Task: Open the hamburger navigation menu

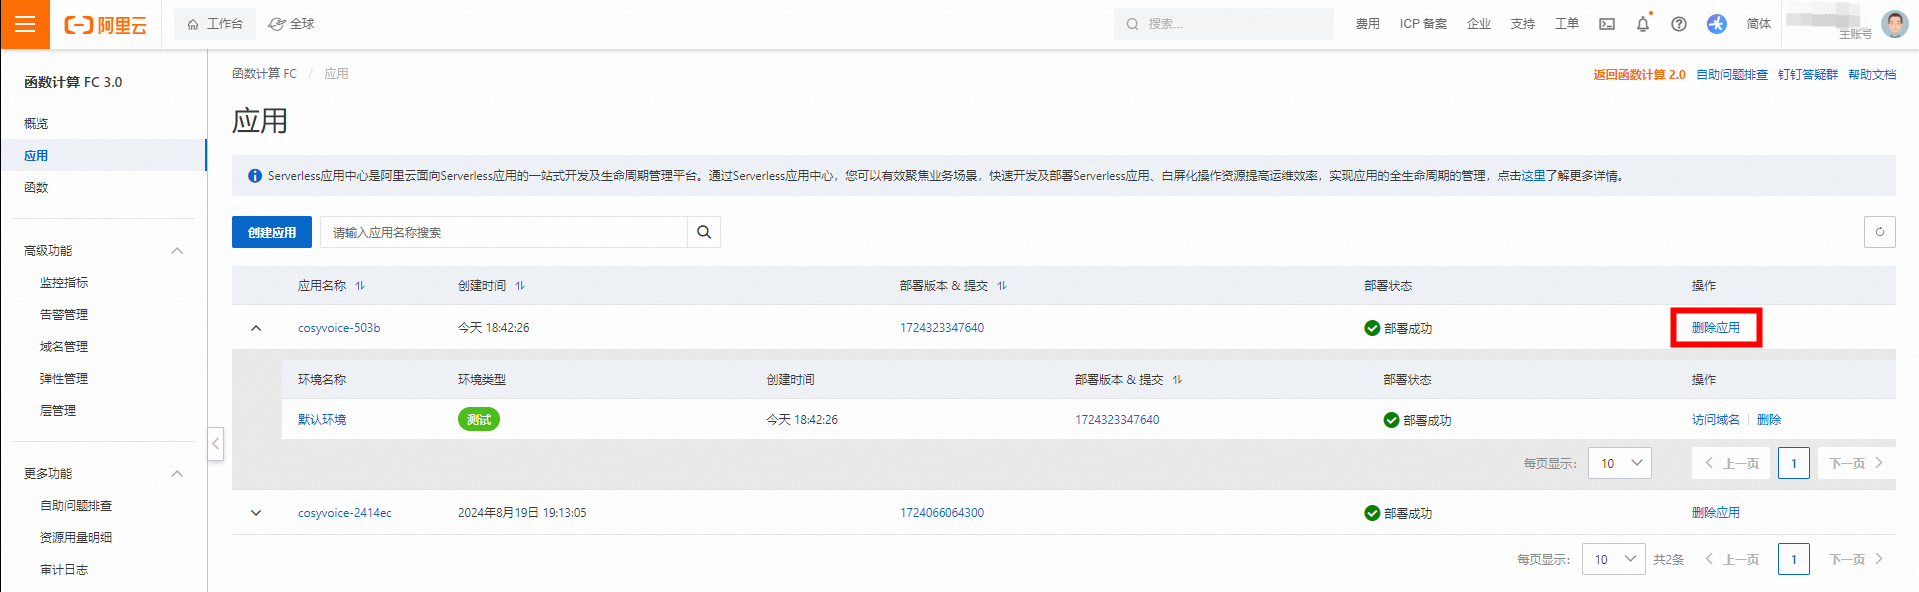Action: [25, 24]
